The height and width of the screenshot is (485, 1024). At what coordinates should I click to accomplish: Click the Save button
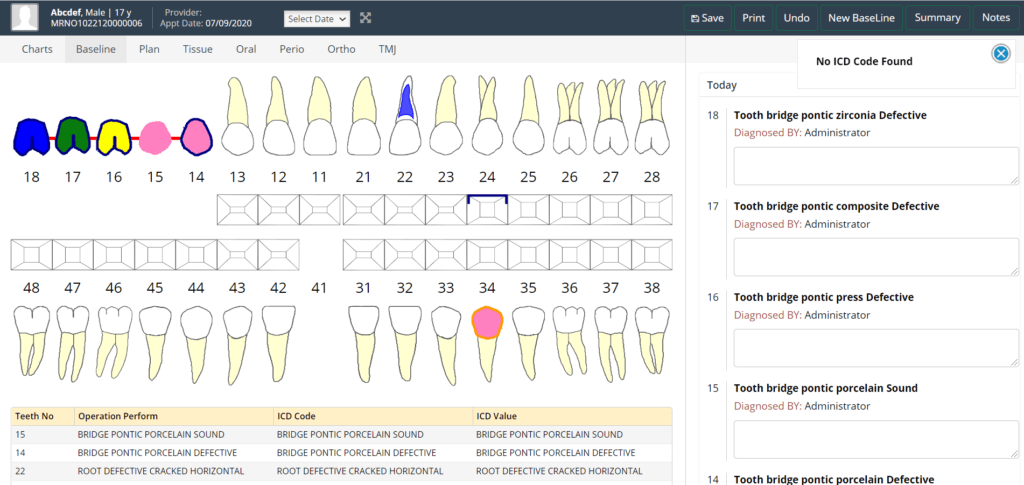706,18
